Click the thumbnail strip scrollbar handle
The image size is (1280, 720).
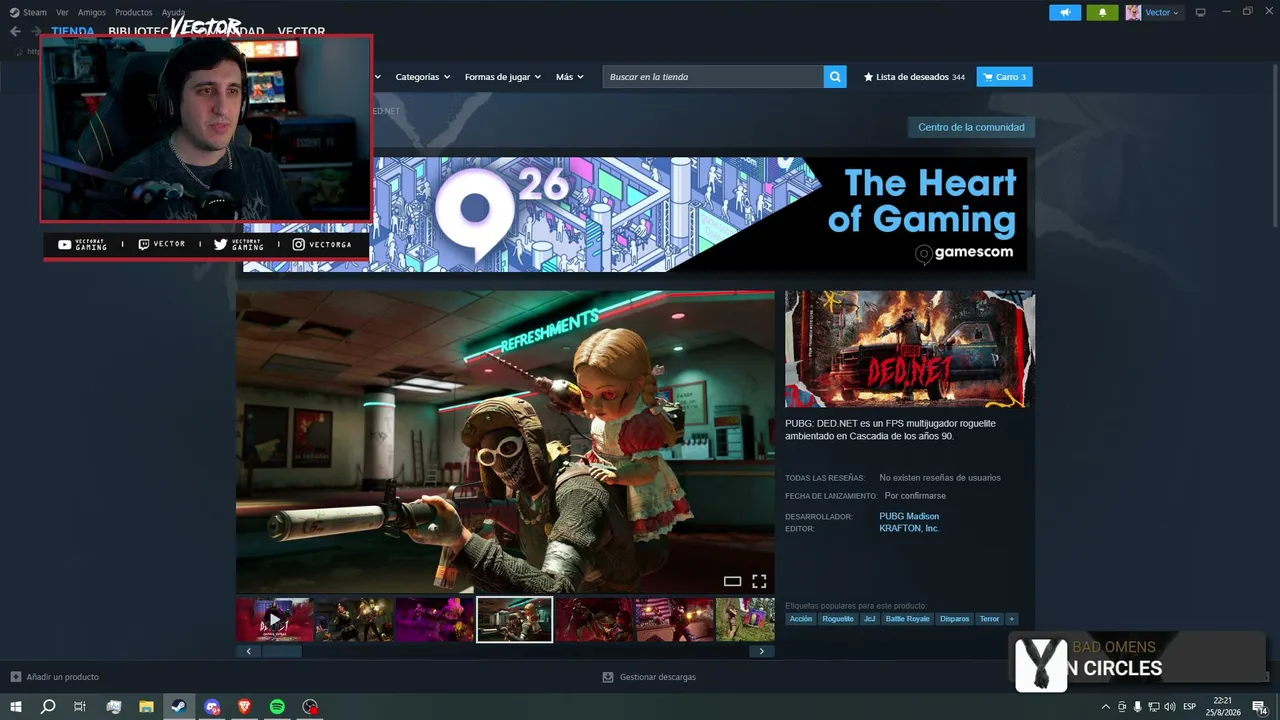click(x=282, y=651)
